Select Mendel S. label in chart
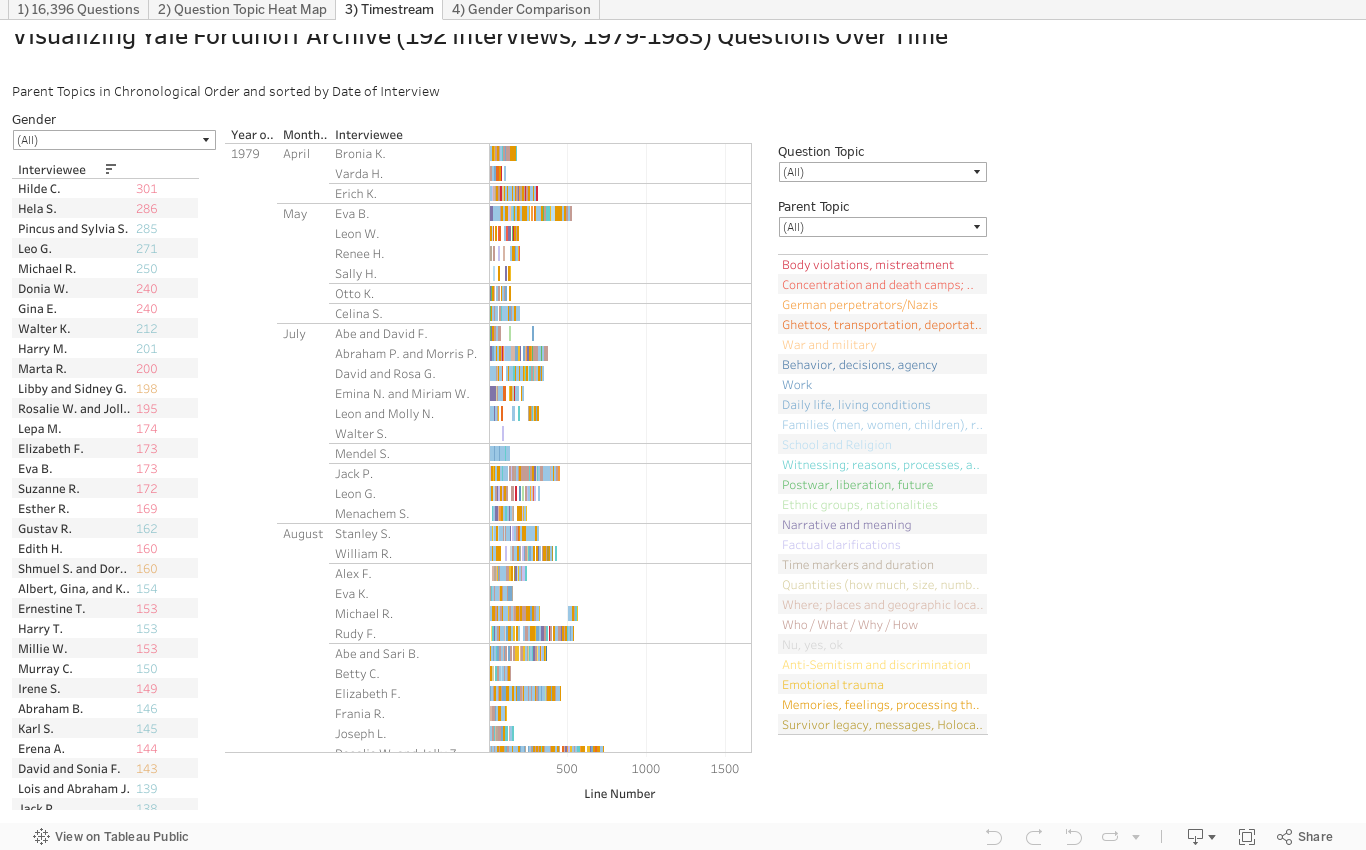1366x850 pixels. pyautogui.click(x=362, y=454)
